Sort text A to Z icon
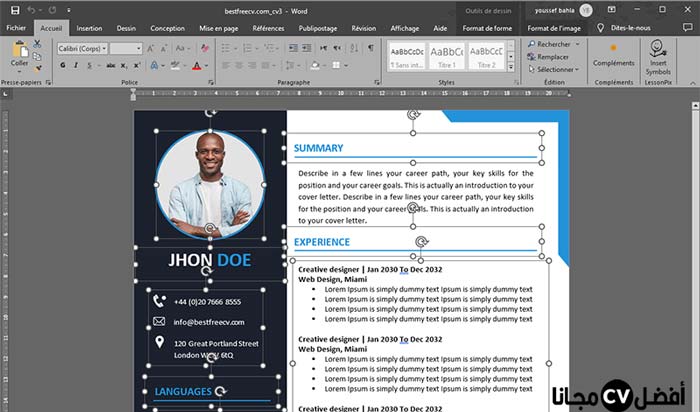Screen dimensions: 700x412 point(354,48)
